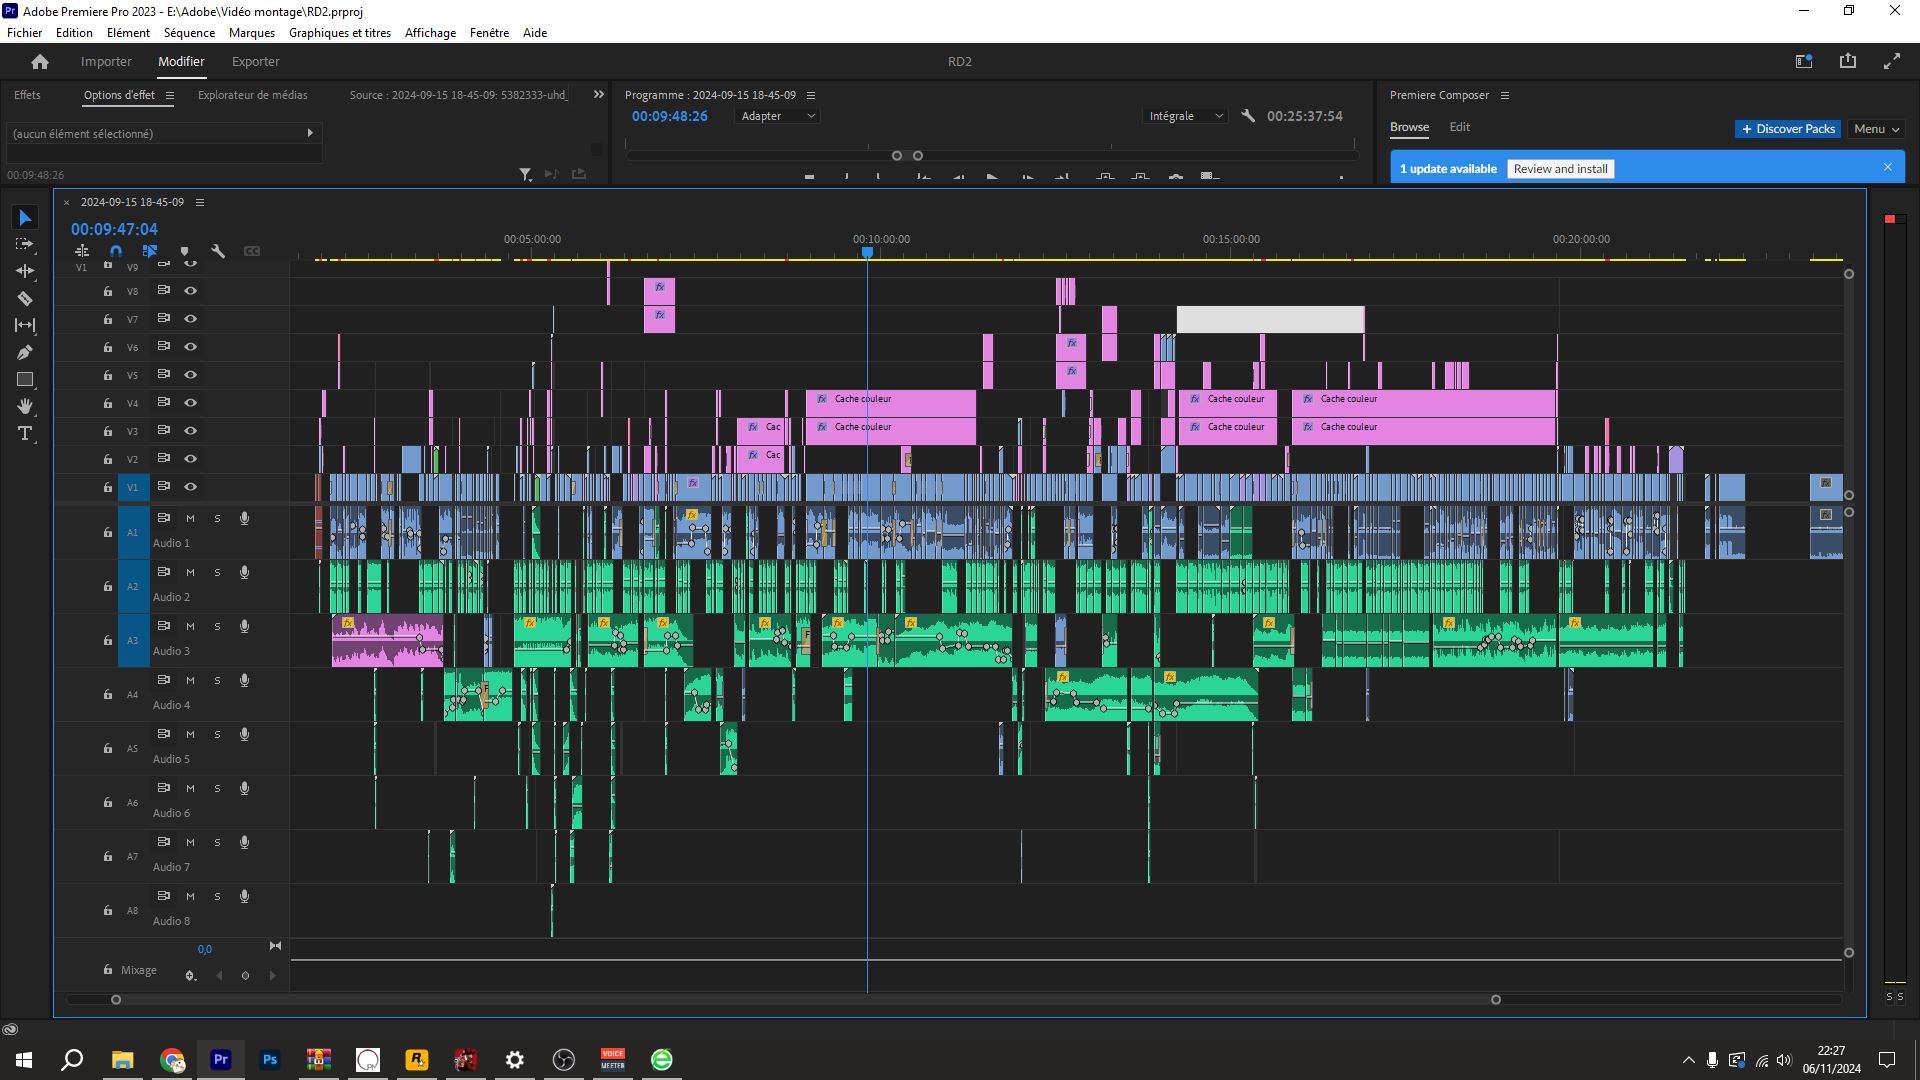Image resolution: width=1920 pixels, height=1080 pixels.
Task: Click the filter funnel in Effect Controls
Action: (x=525, y=175)
